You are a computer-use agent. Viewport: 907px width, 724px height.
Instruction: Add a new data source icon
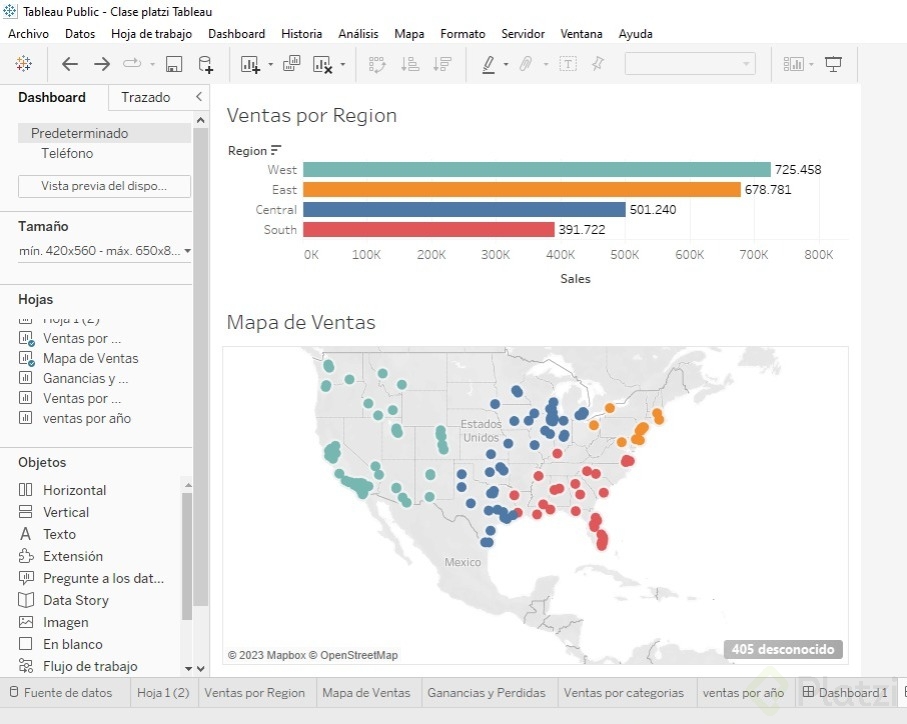click(x=205, y=64)
